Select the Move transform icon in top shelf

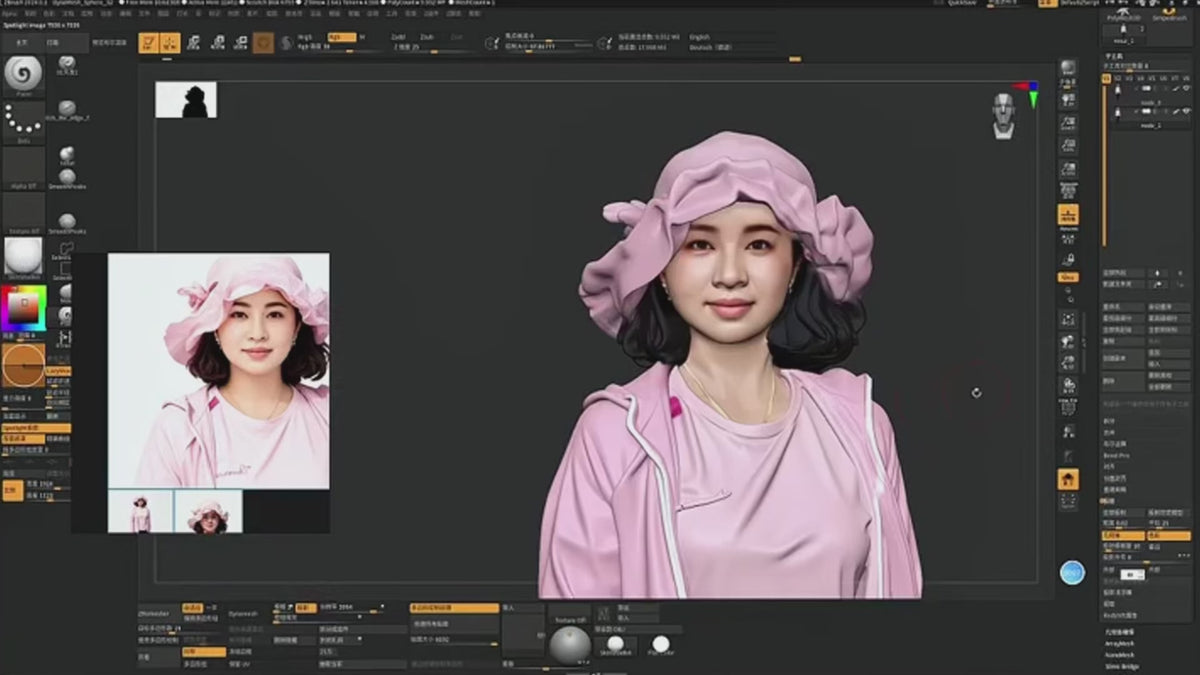193,42
